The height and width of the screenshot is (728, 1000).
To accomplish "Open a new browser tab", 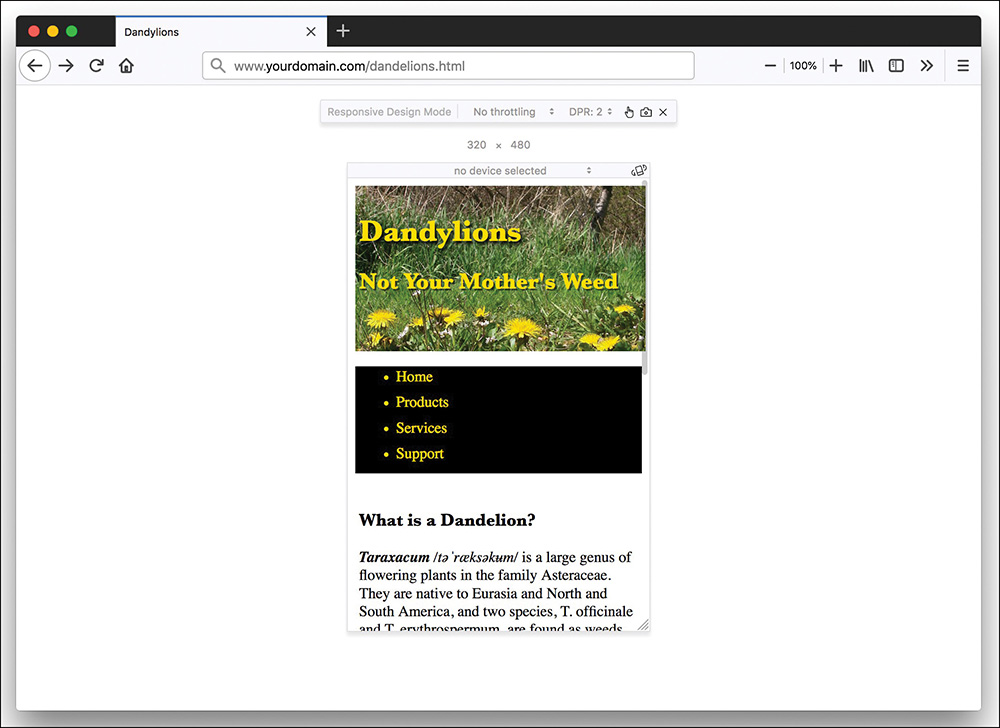I will (343, 31).
